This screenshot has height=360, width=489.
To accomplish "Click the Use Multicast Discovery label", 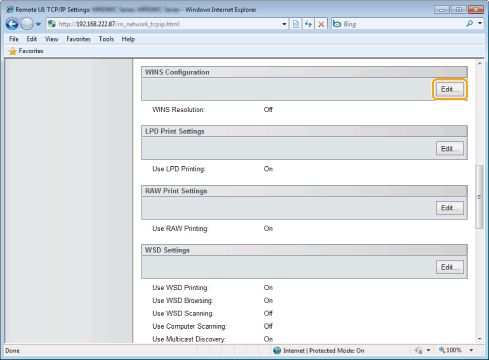I will click(x=189, y=339).
